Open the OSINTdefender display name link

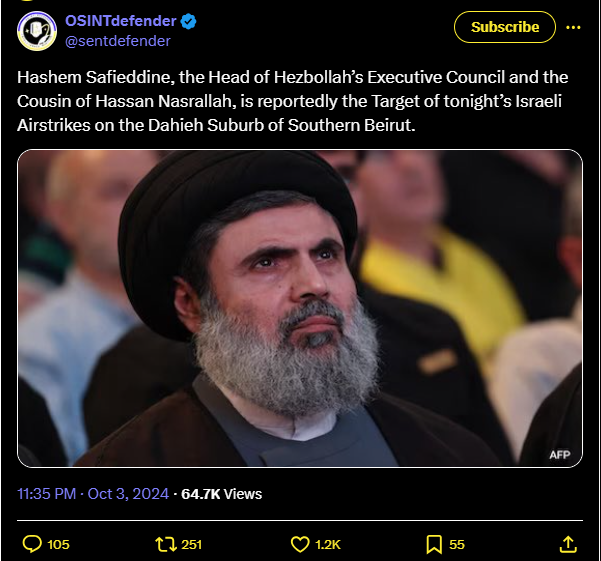pyautogui.click(x=120, y=21)
